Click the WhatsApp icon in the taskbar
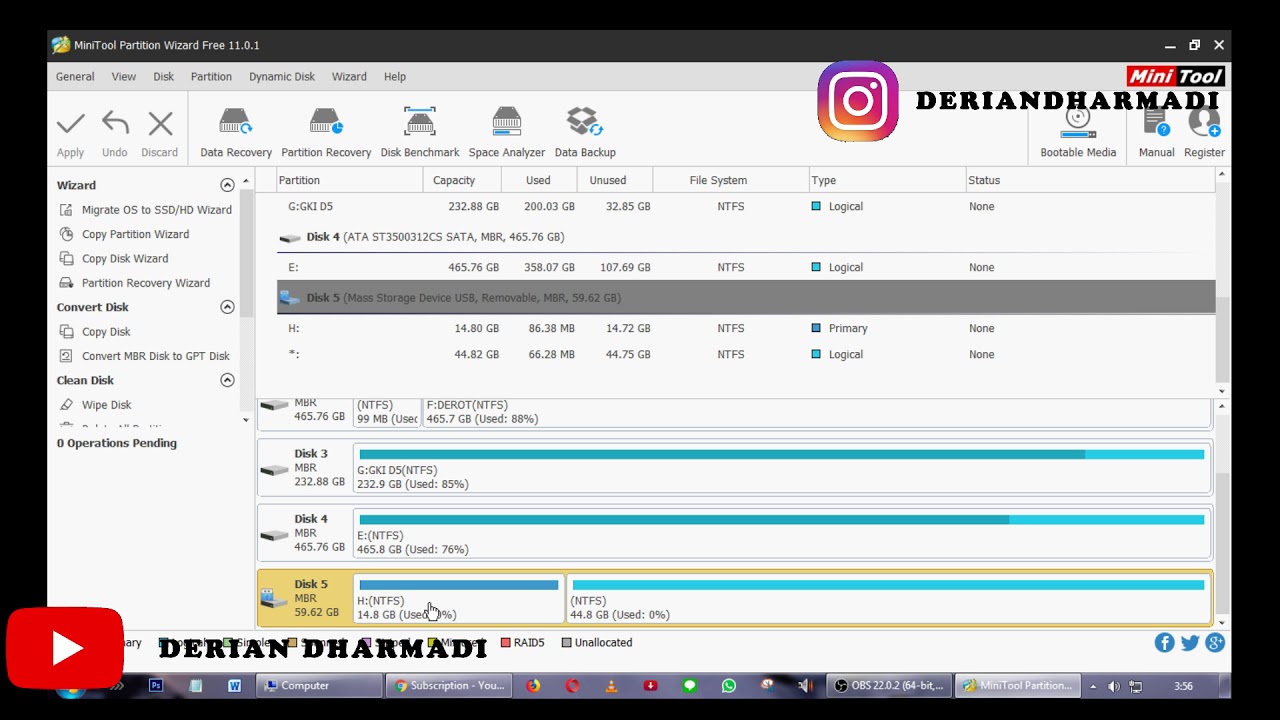1280x720 pixels. 728,686
